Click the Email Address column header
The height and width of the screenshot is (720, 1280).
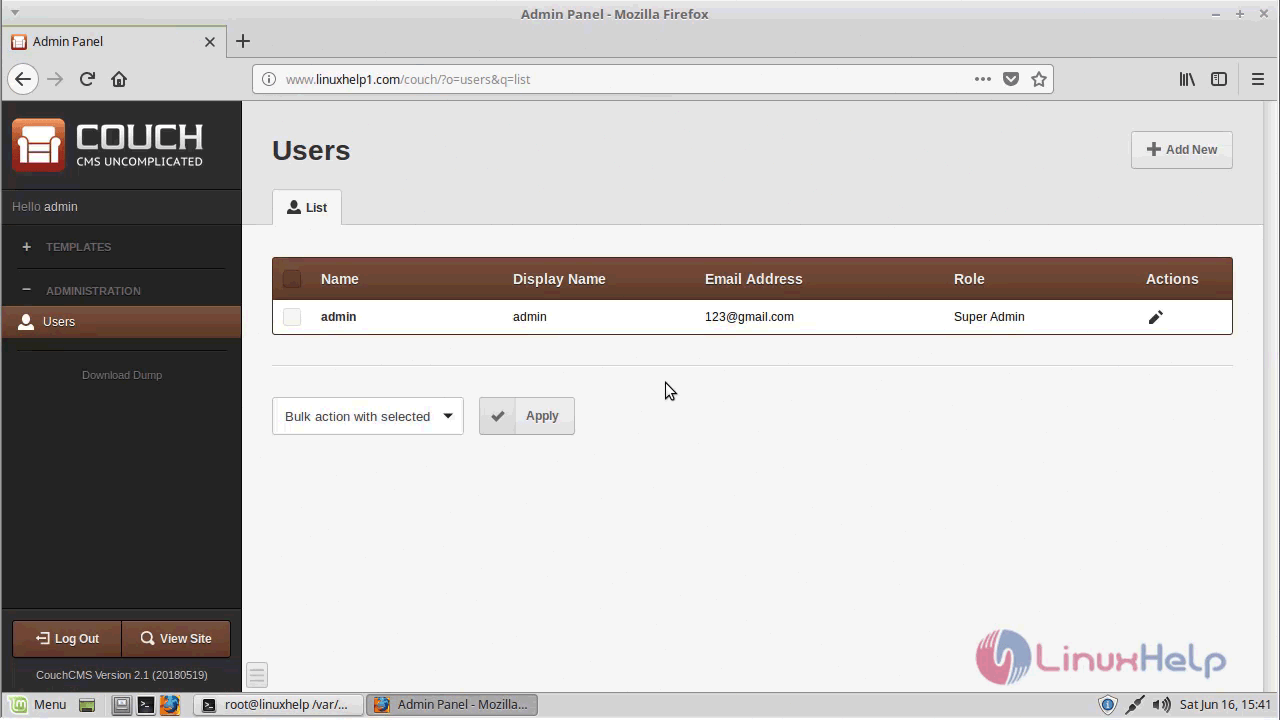(753, 279)
